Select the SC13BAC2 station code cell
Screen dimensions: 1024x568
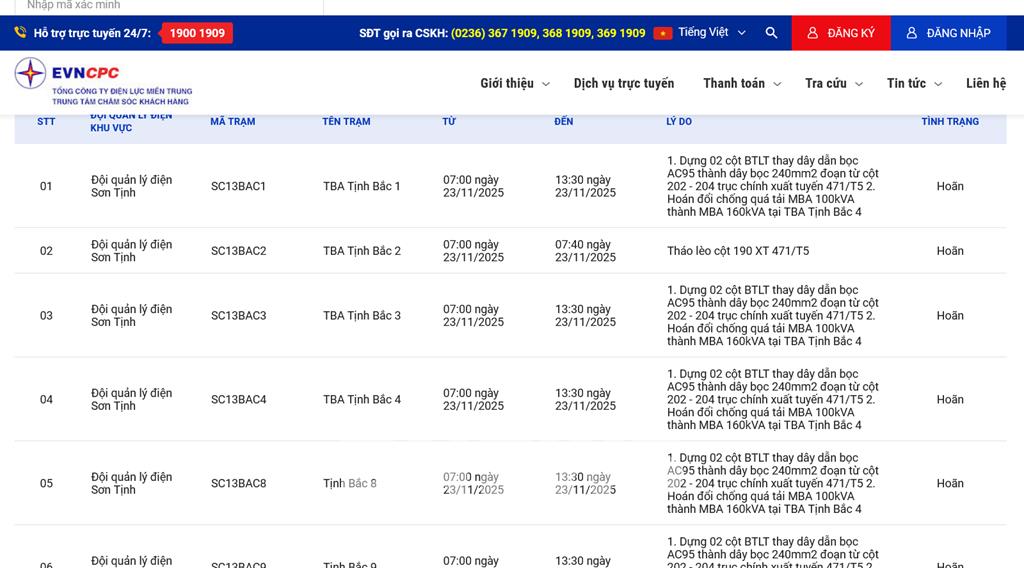238,251
